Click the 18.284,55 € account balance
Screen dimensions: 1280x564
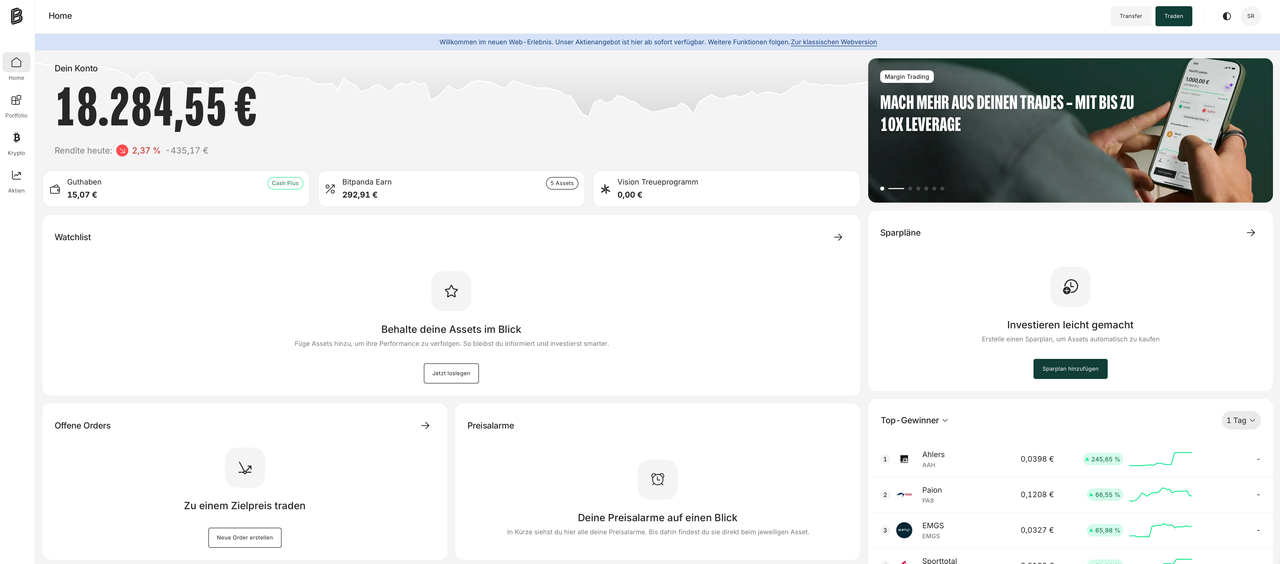(x=156, y=107)
